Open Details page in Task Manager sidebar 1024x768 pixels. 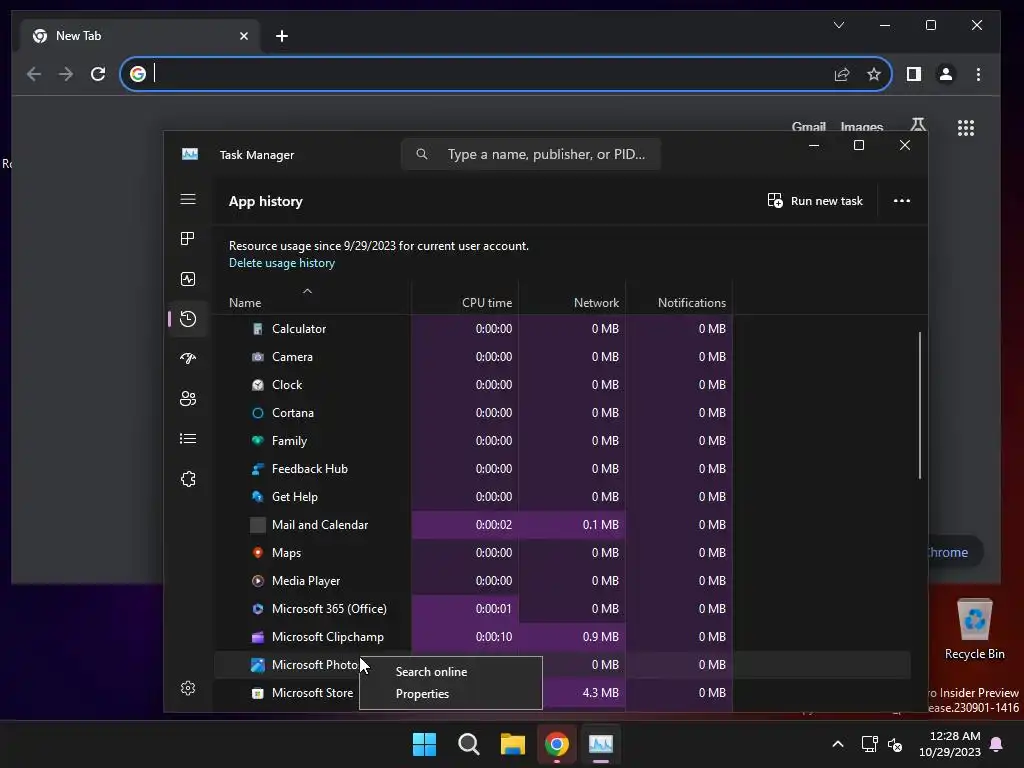coord(188,439)
